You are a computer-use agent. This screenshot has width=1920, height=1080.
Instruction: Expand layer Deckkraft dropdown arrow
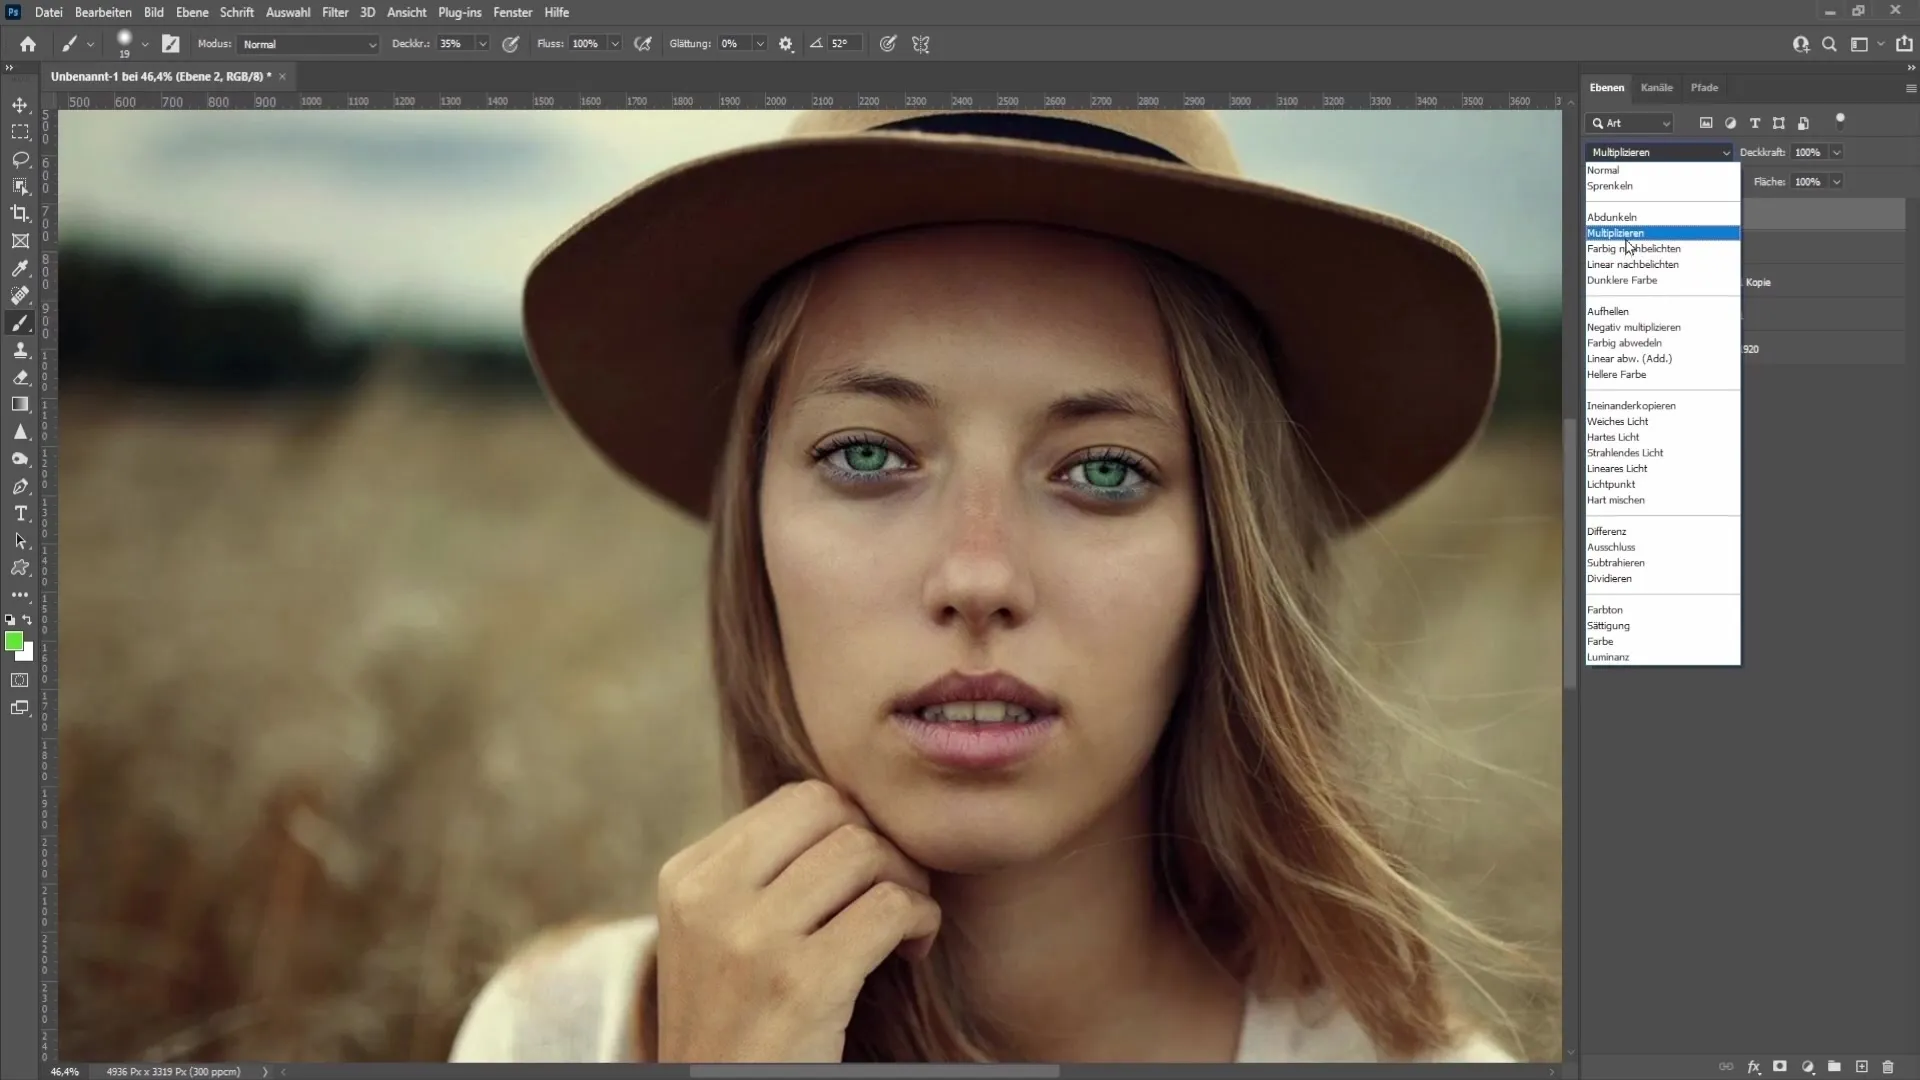[1837, 152]
